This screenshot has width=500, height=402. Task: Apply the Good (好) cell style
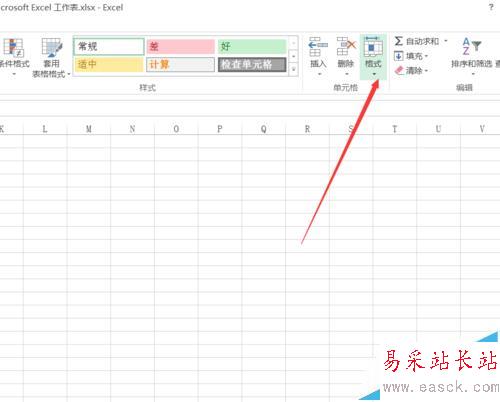(252, 46)
